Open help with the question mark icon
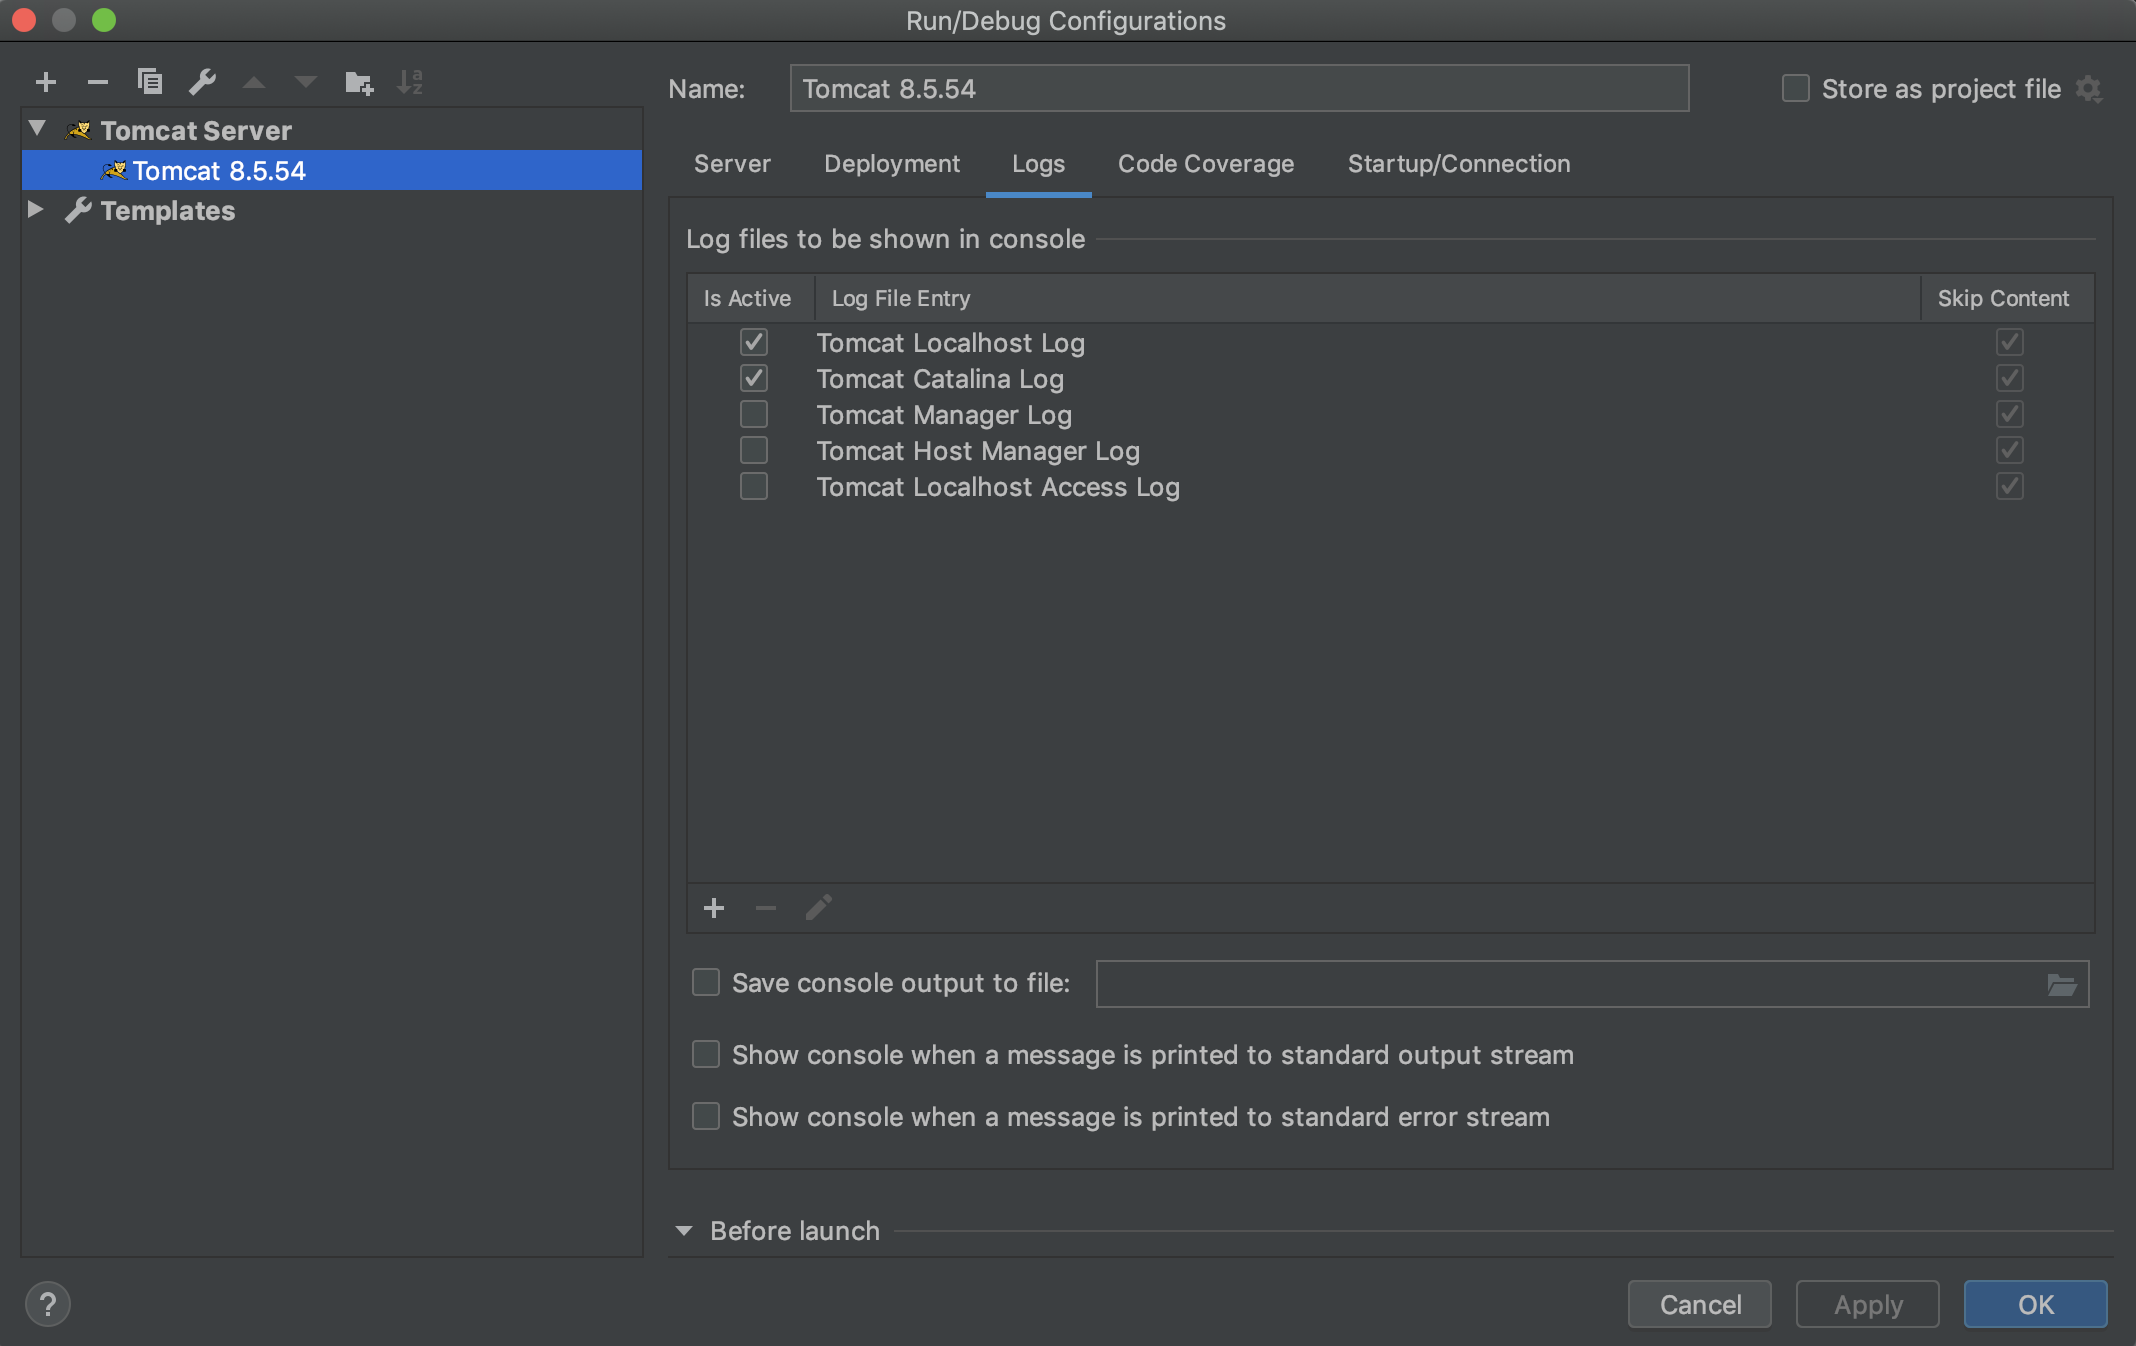The image size is (2136, 1346). 47,1304
